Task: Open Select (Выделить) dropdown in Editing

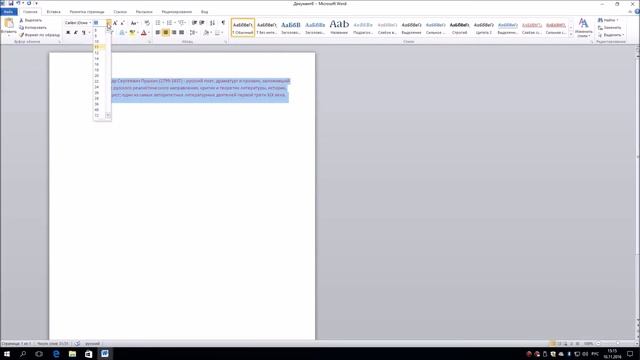Action: (x=611, y=35)
